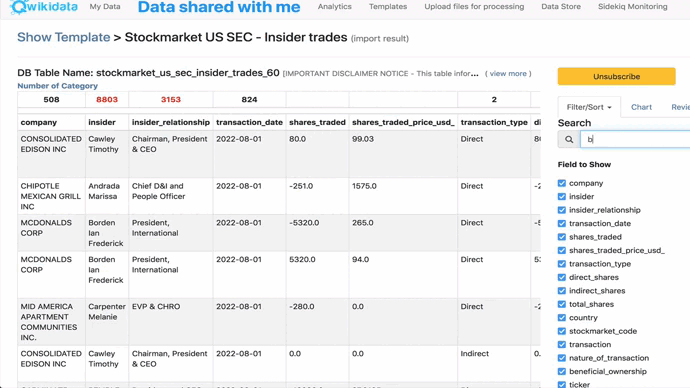690x388 pixels.
Task: Click category count 508
Action: coord(51,100)
